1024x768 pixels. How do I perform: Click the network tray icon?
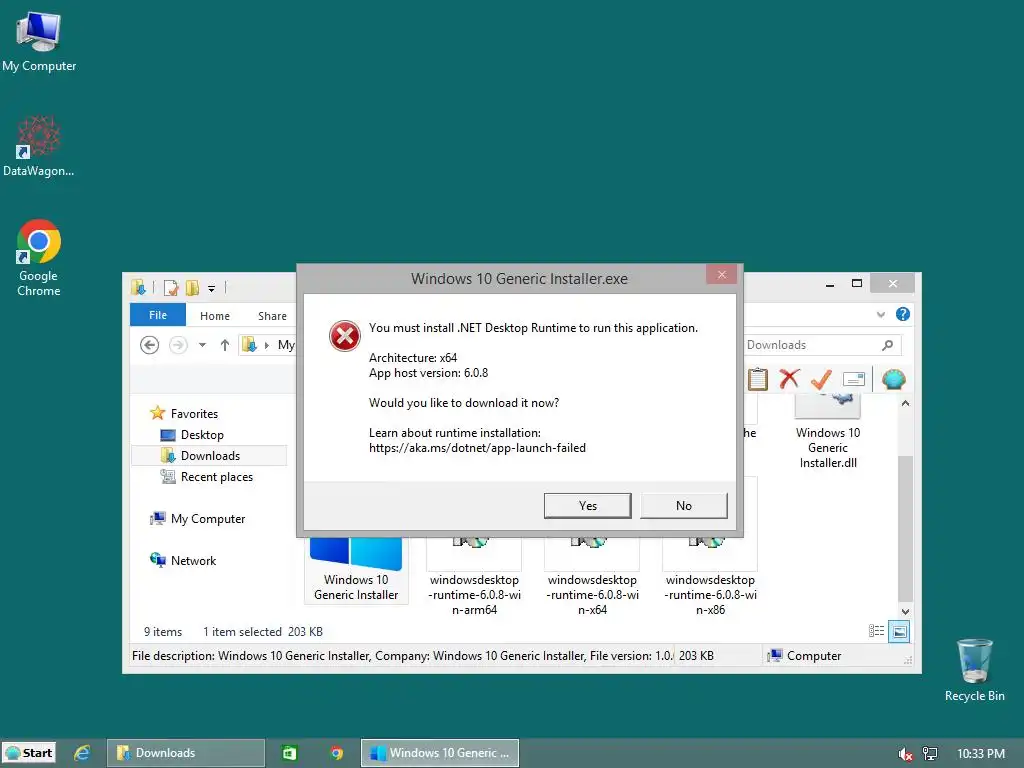(x=930, y=754)
